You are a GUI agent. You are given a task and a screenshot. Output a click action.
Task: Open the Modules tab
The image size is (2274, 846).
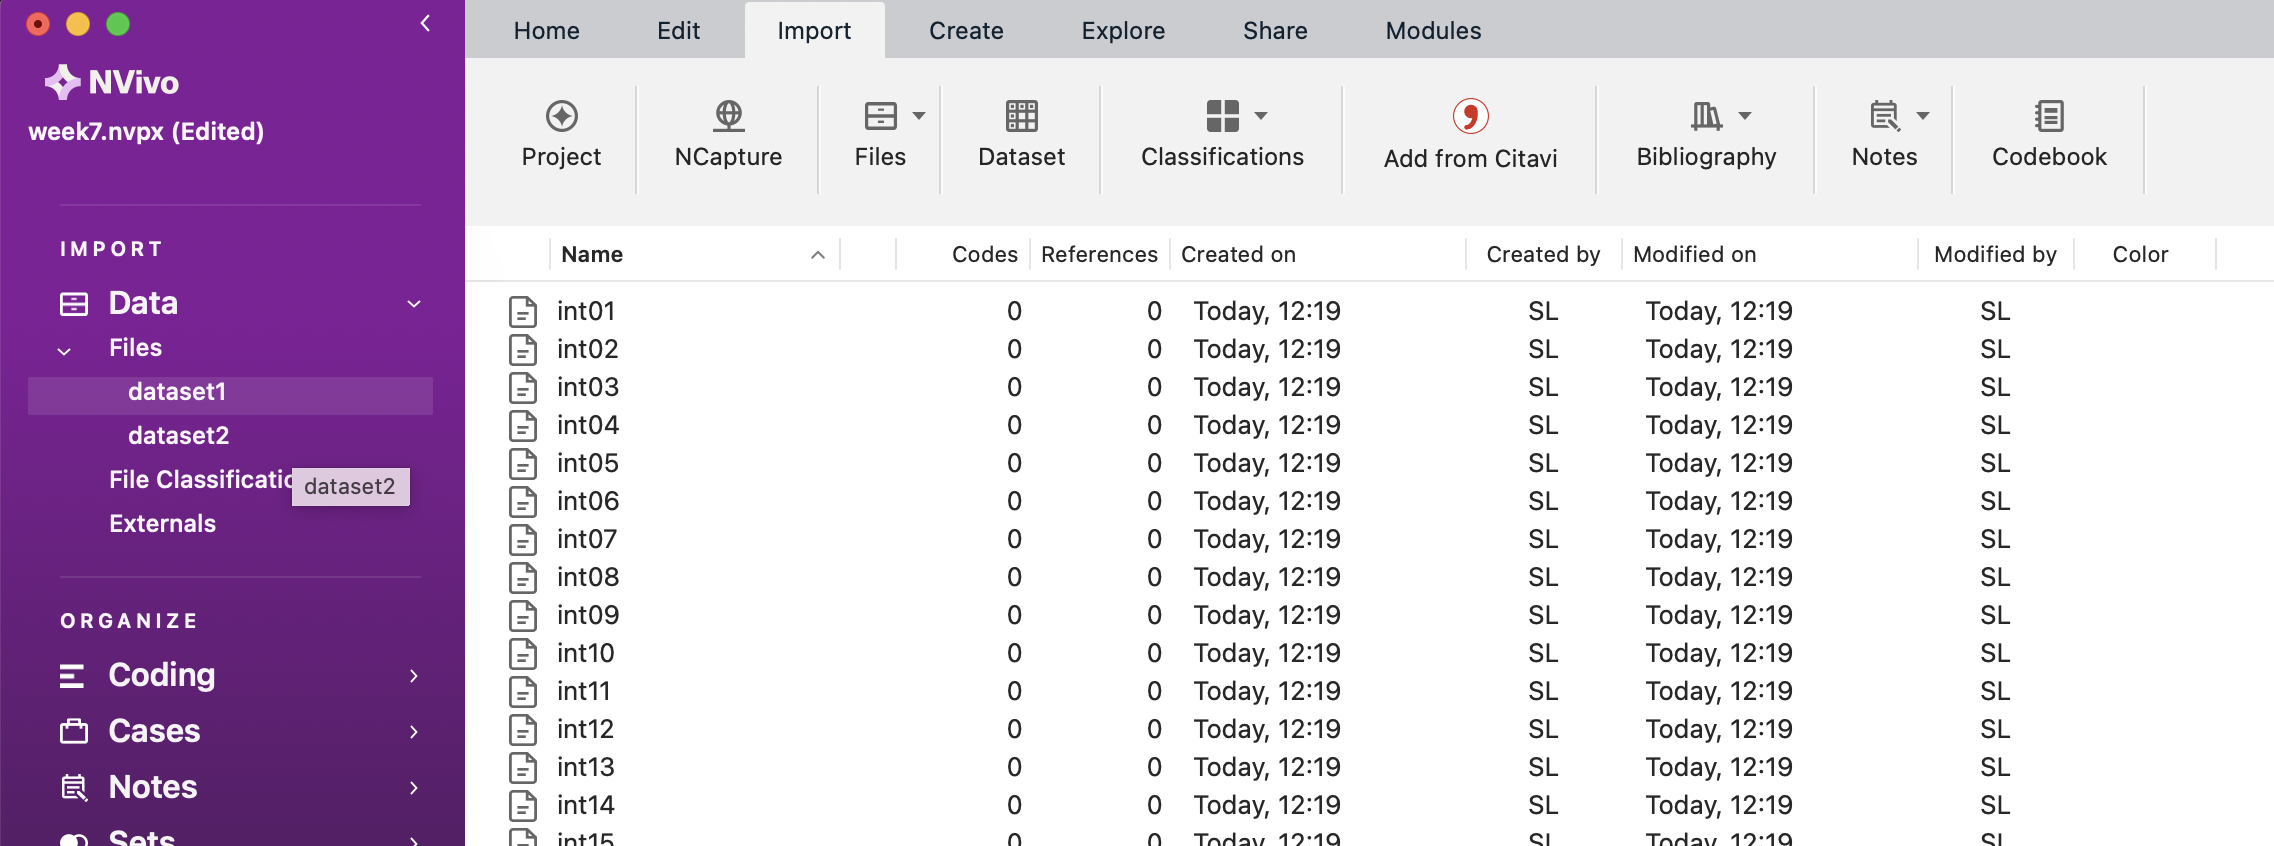tap(1433, 31)
